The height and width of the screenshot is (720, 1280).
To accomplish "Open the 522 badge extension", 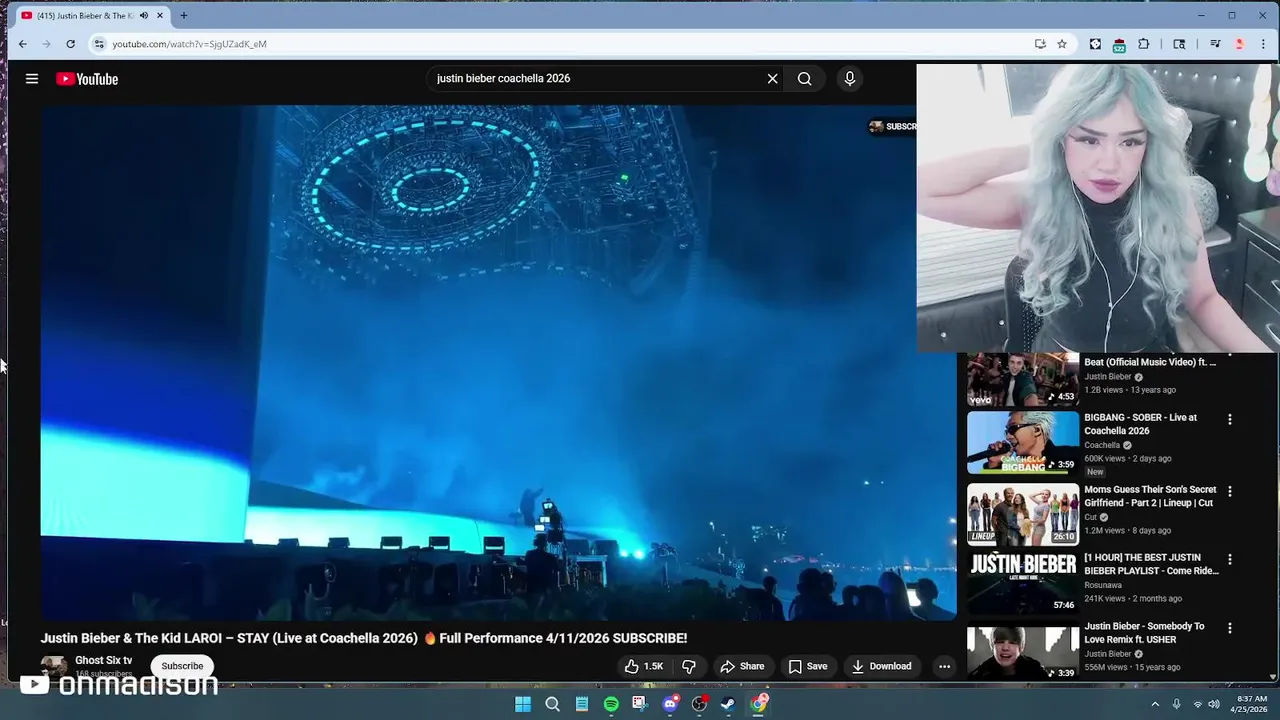I will pyautogui.click(x=1119, y=45).
